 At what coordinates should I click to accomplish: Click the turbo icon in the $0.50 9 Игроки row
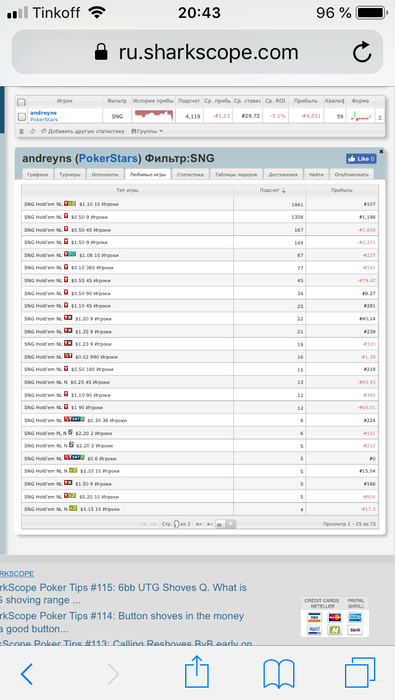[66, 217]
